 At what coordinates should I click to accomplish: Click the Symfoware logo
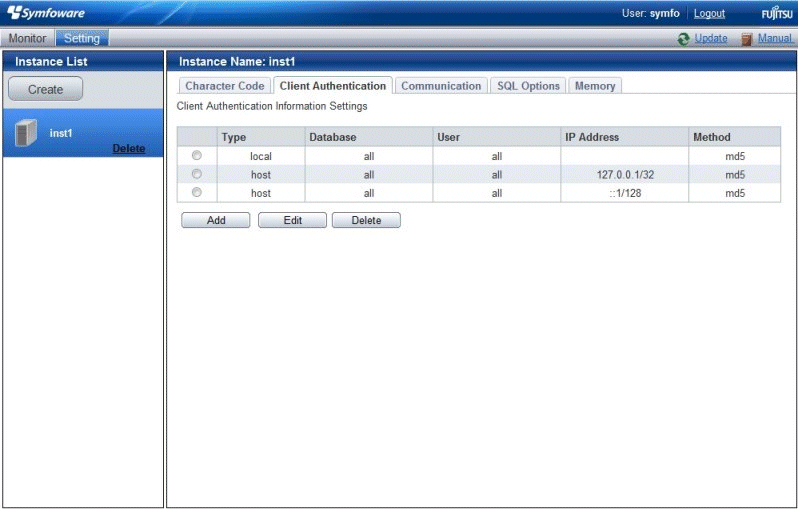[x=46, y=13]
